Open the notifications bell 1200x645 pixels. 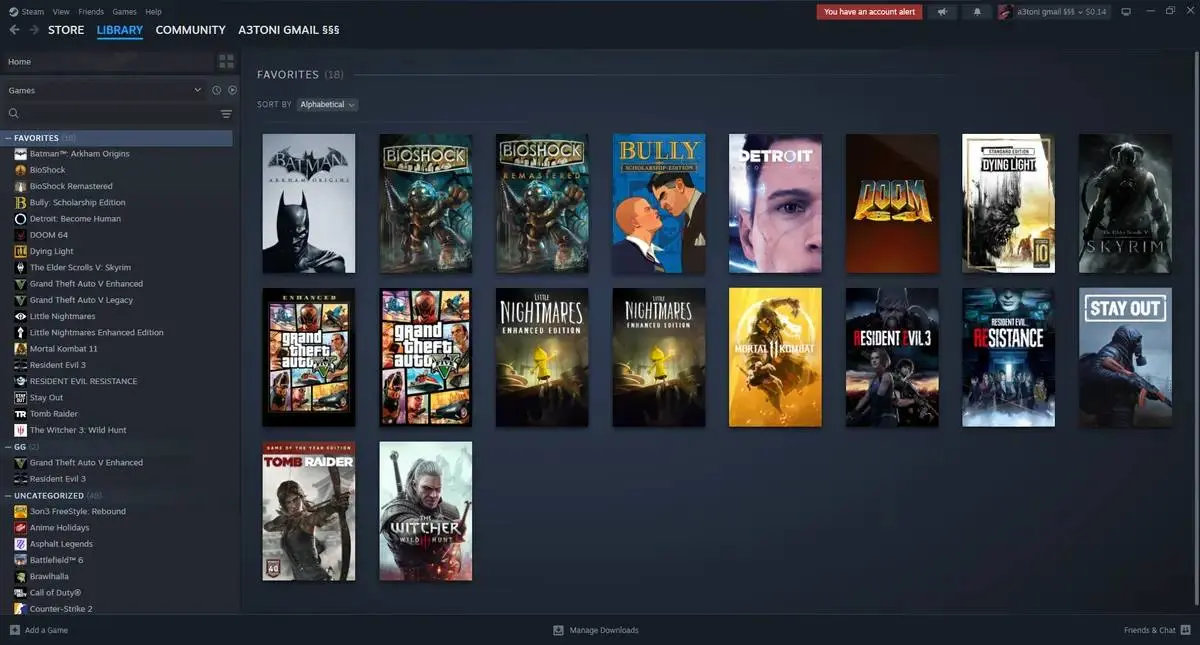pos(977,12)
